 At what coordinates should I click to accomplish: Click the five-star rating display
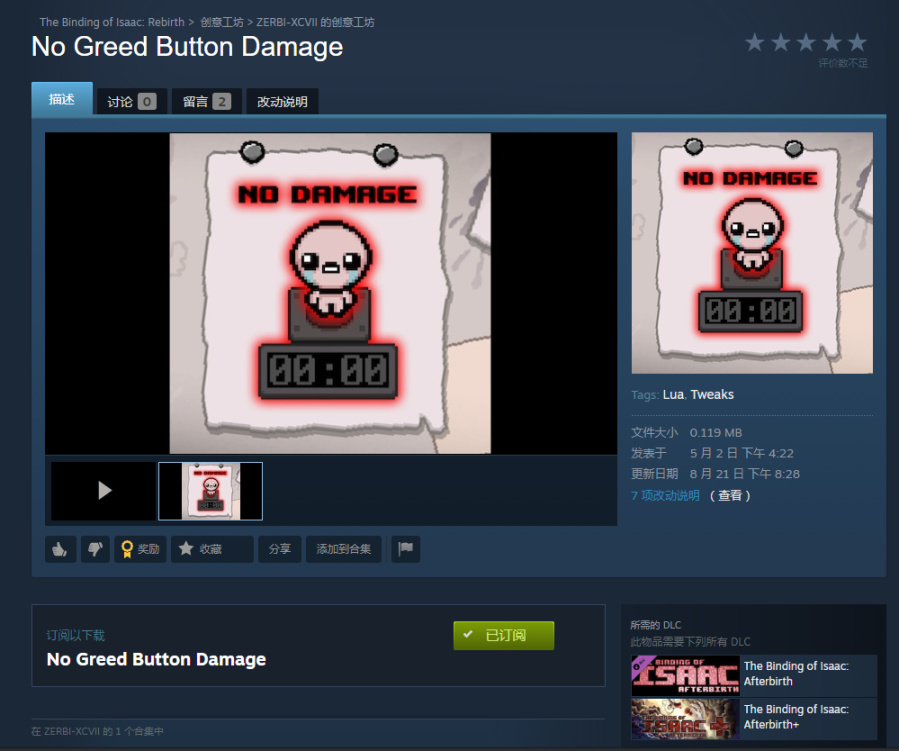click(806, 42)
